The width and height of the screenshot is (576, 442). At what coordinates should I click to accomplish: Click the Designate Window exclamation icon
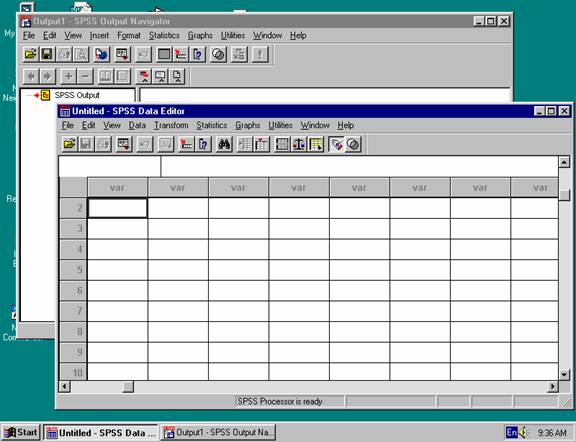[260, 54]
